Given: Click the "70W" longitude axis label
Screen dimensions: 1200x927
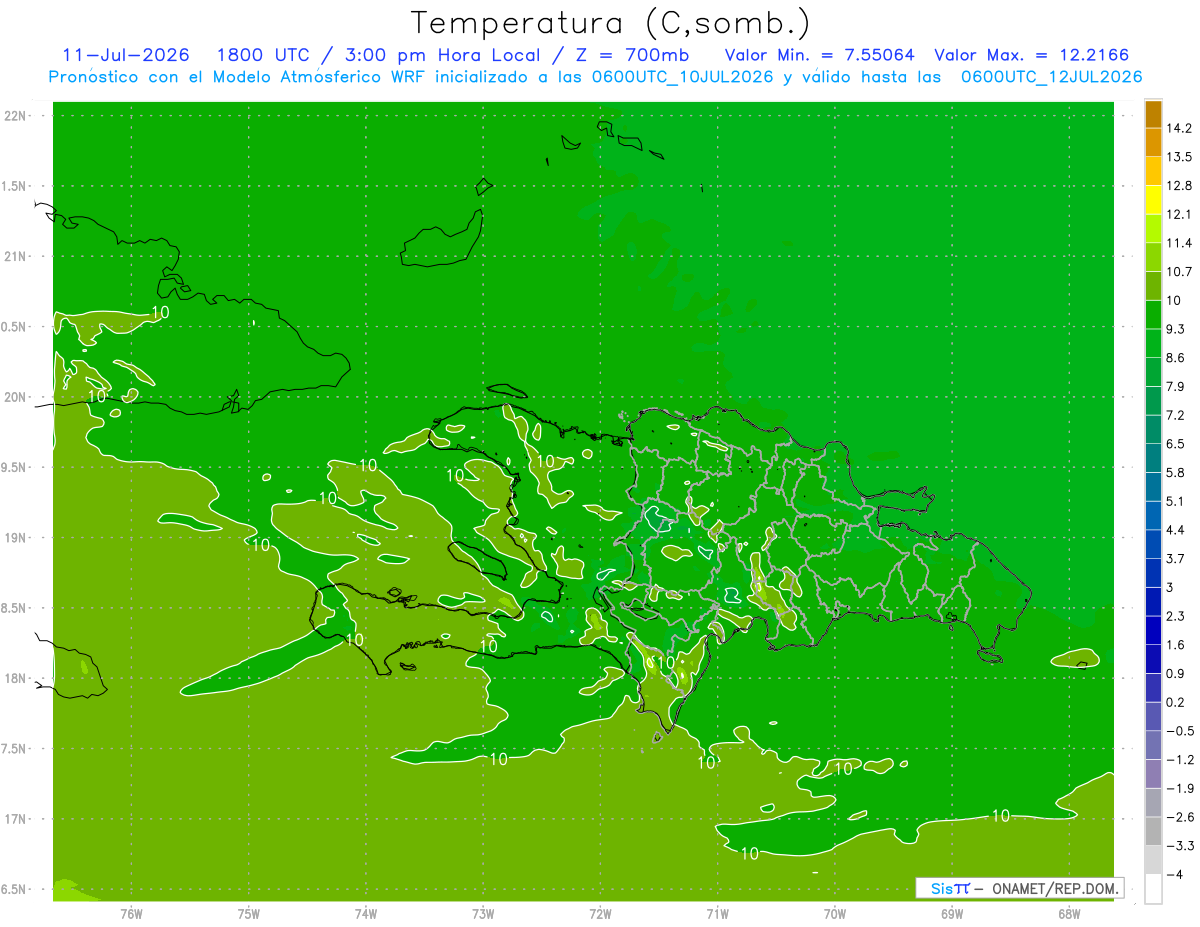Looking at the screenshot, I should [835, 913].
